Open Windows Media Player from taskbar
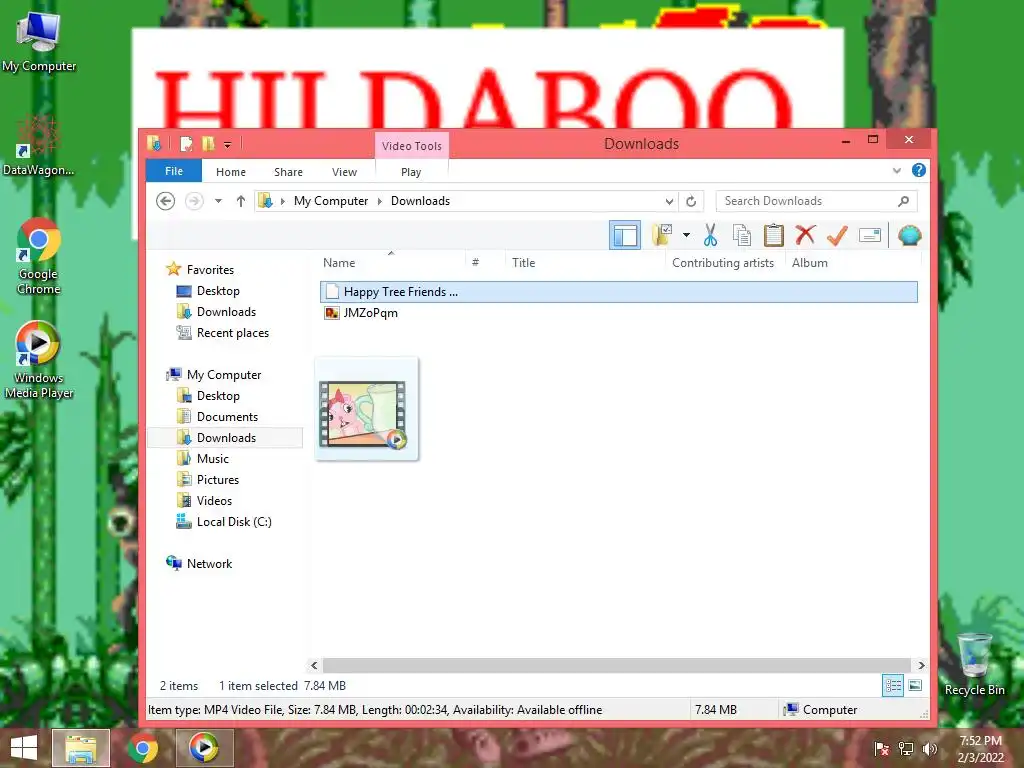Viewport: 1024px width, 768px height. (x=204, y=748)
